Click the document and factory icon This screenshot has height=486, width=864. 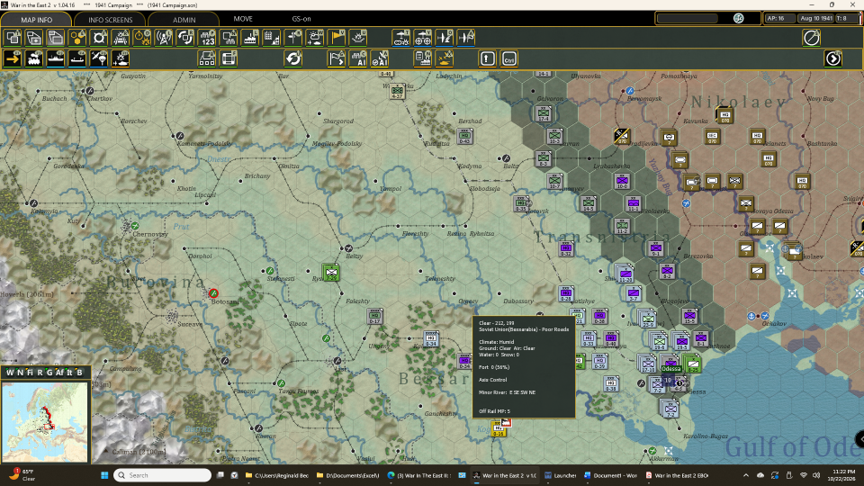[423, 58]
